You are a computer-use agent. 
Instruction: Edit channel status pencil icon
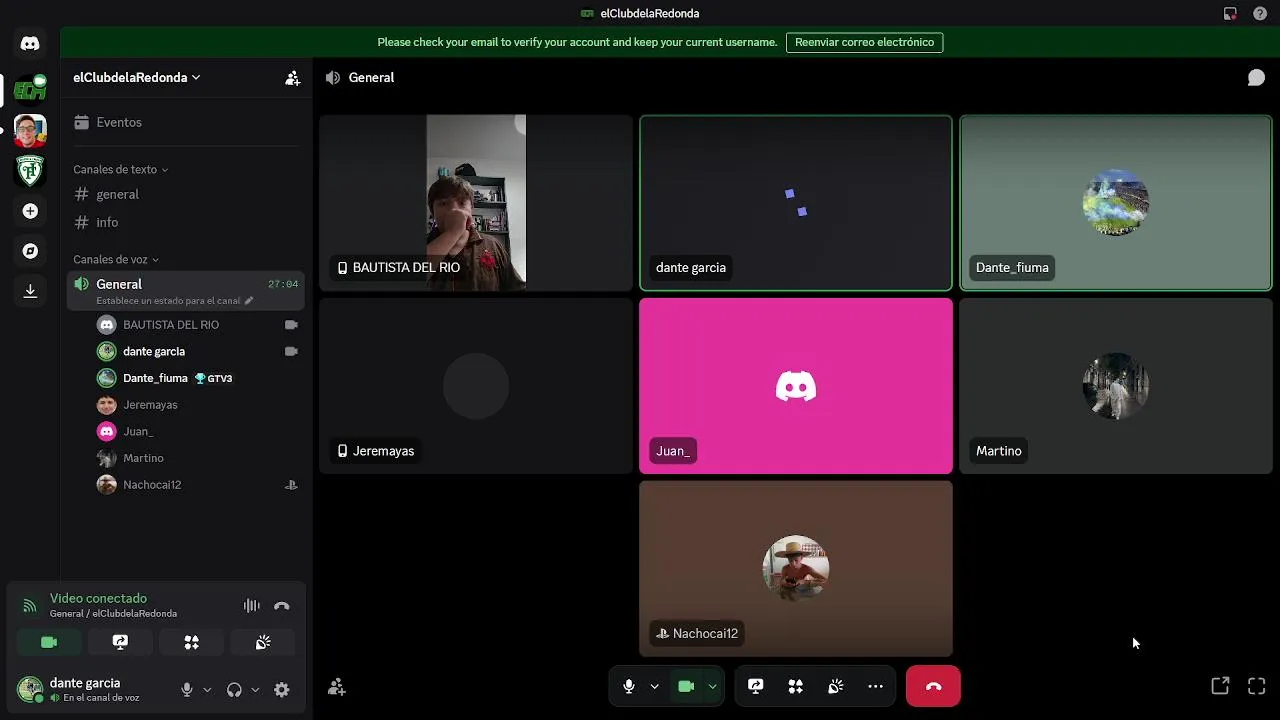(249, 301)
